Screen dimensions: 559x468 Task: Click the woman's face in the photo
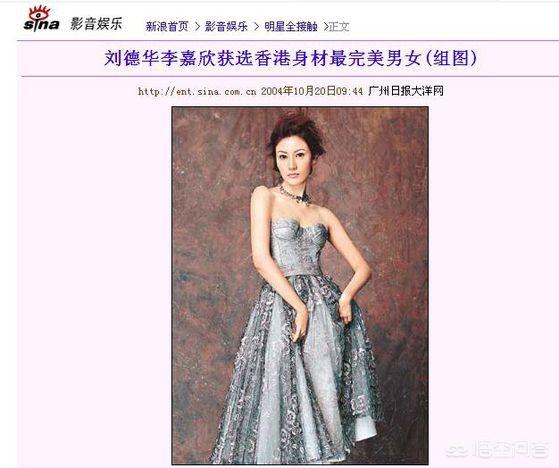pyautogui.click(x=292, y=164)
